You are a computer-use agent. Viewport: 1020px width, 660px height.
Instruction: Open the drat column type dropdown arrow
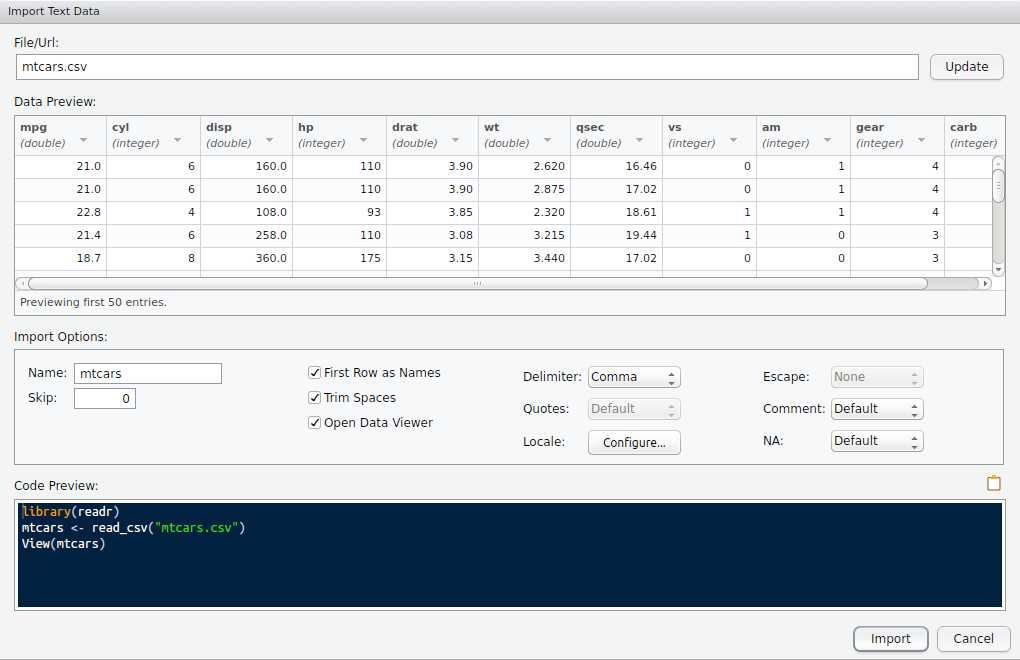[x=455, y=141]
